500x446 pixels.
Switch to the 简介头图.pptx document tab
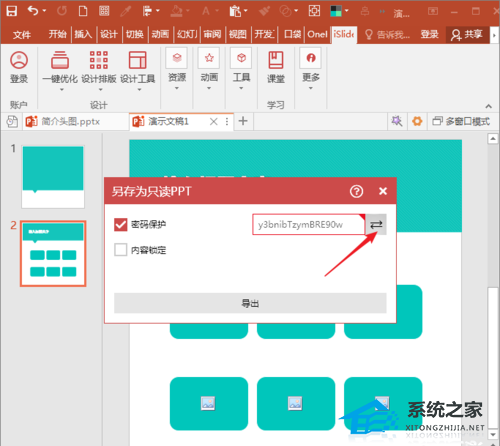75,121
